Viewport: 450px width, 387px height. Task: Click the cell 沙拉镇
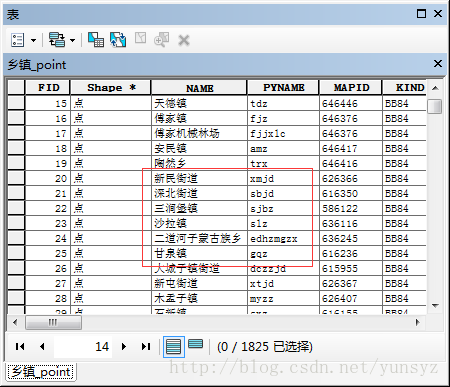[199, 223]
